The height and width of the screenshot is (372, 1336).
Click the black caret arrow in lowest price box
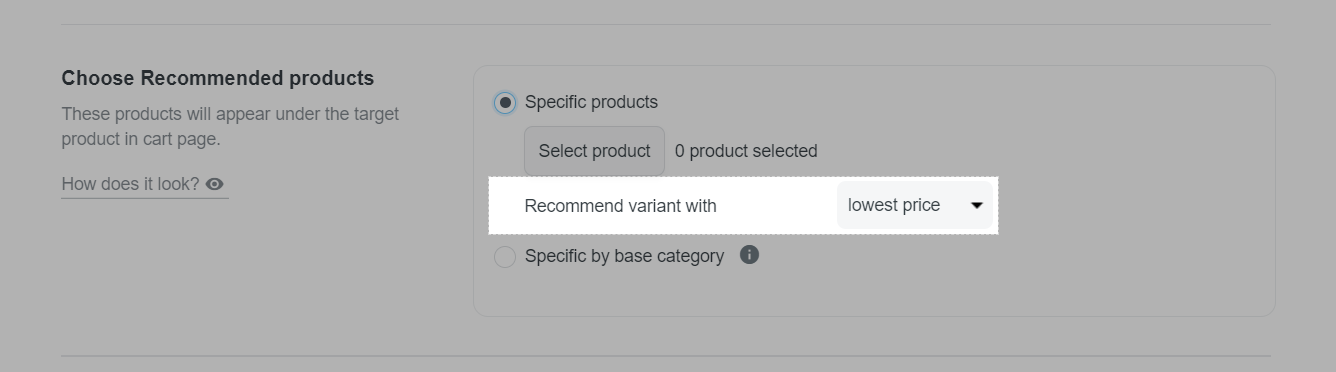(977, 205)
